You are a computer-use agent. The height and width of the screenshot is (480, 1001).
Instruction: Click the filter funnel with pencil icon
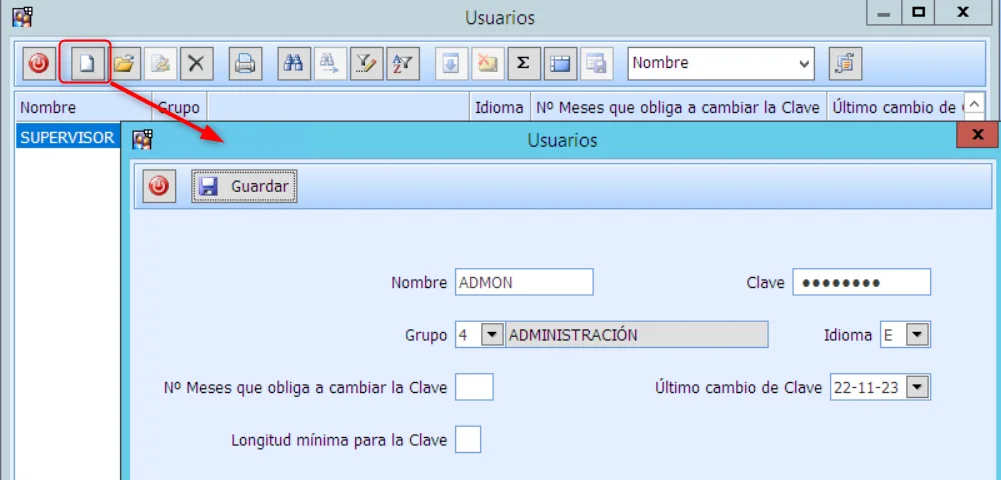point(366,63)
